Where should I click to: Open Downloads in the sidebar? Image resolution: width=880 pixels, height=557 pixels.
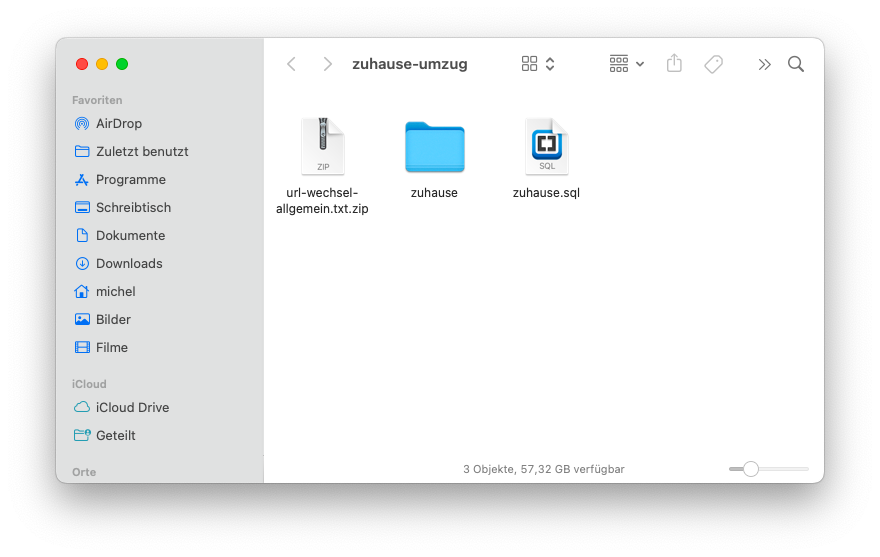point(128,264)
